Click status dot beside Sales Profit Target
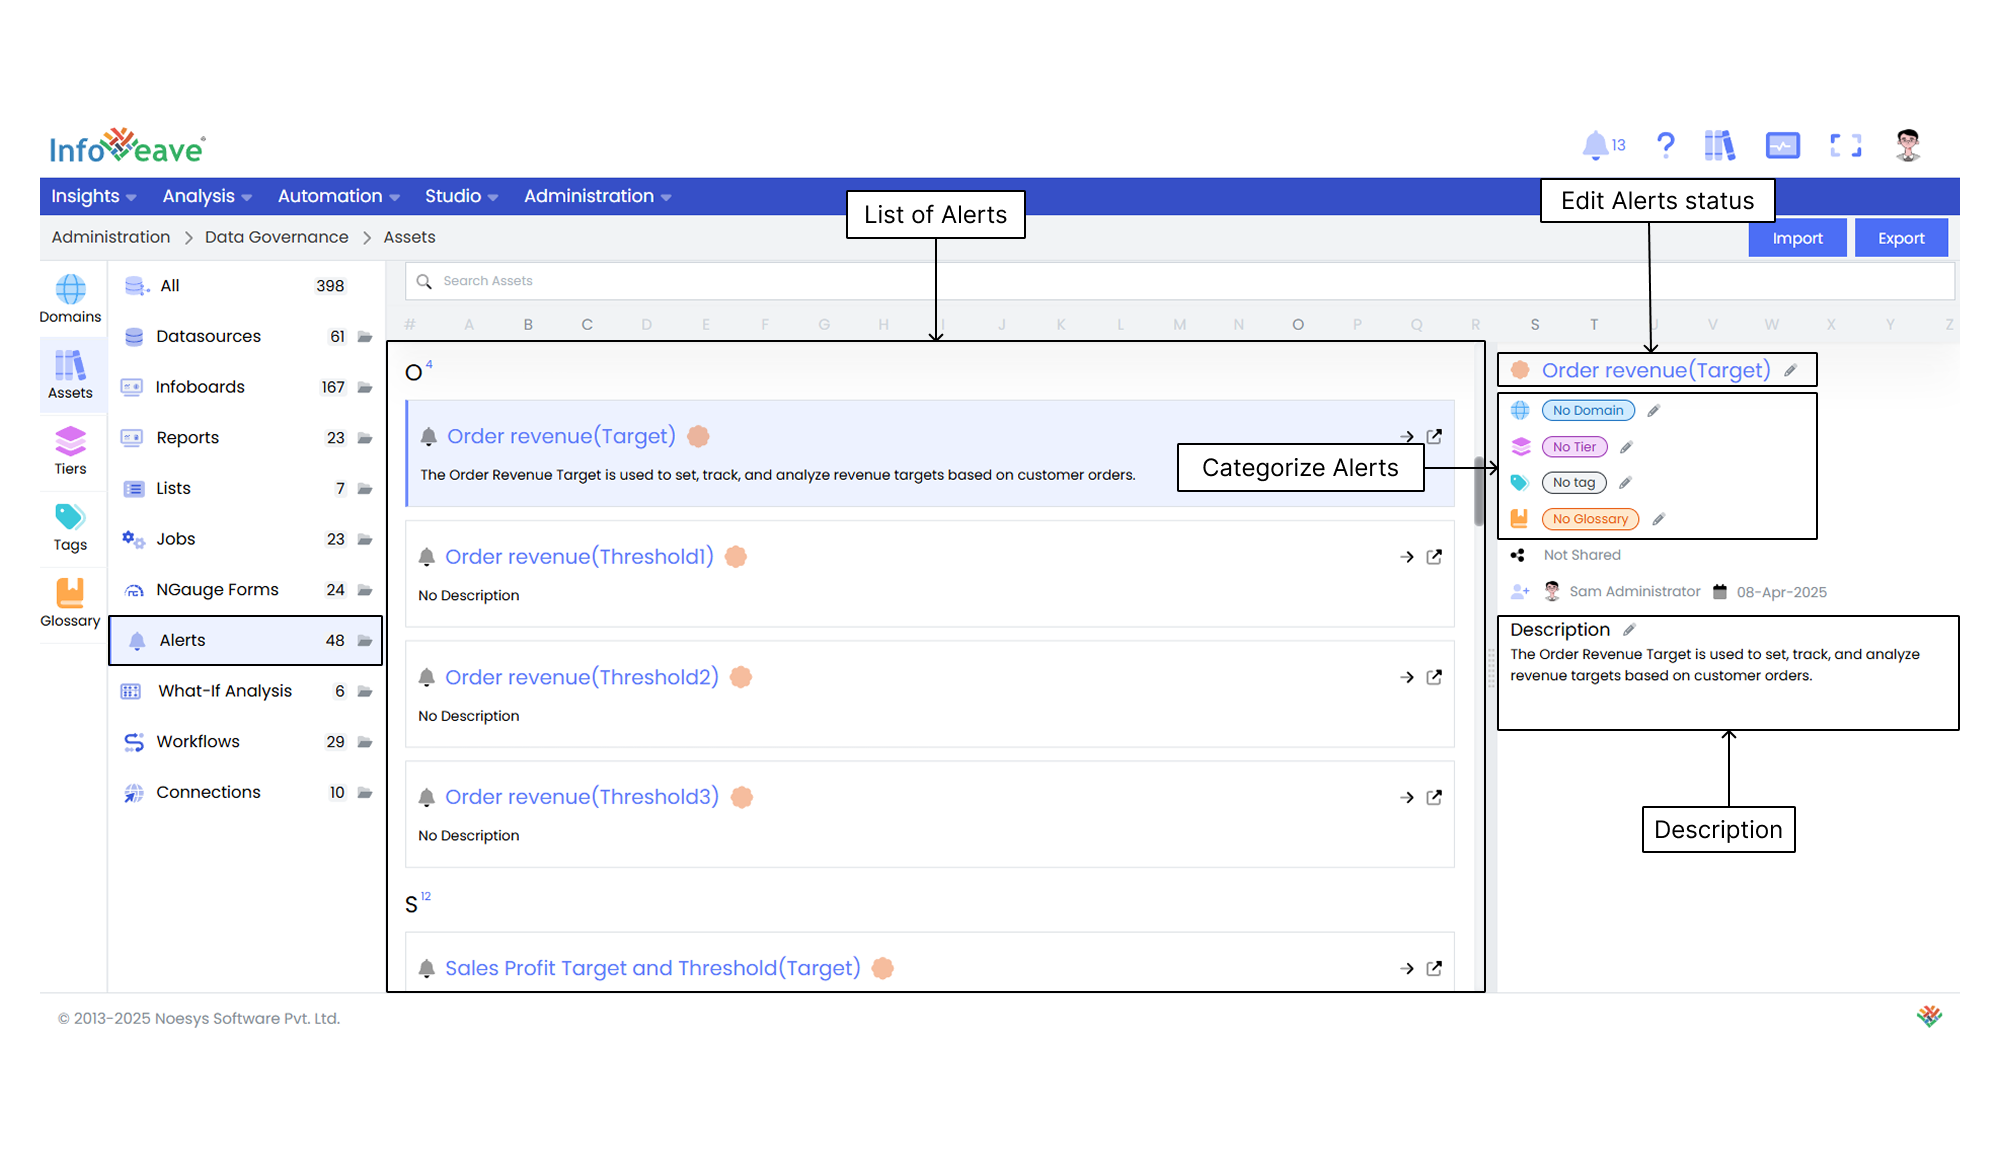The image size is (2000, 1160). (882, 968)
